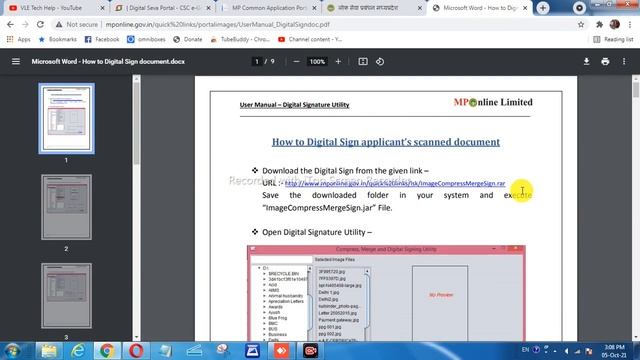The image size is (640, 360).
Task: Switch to Chrome in the taskbar
Action: click(107, 351)
